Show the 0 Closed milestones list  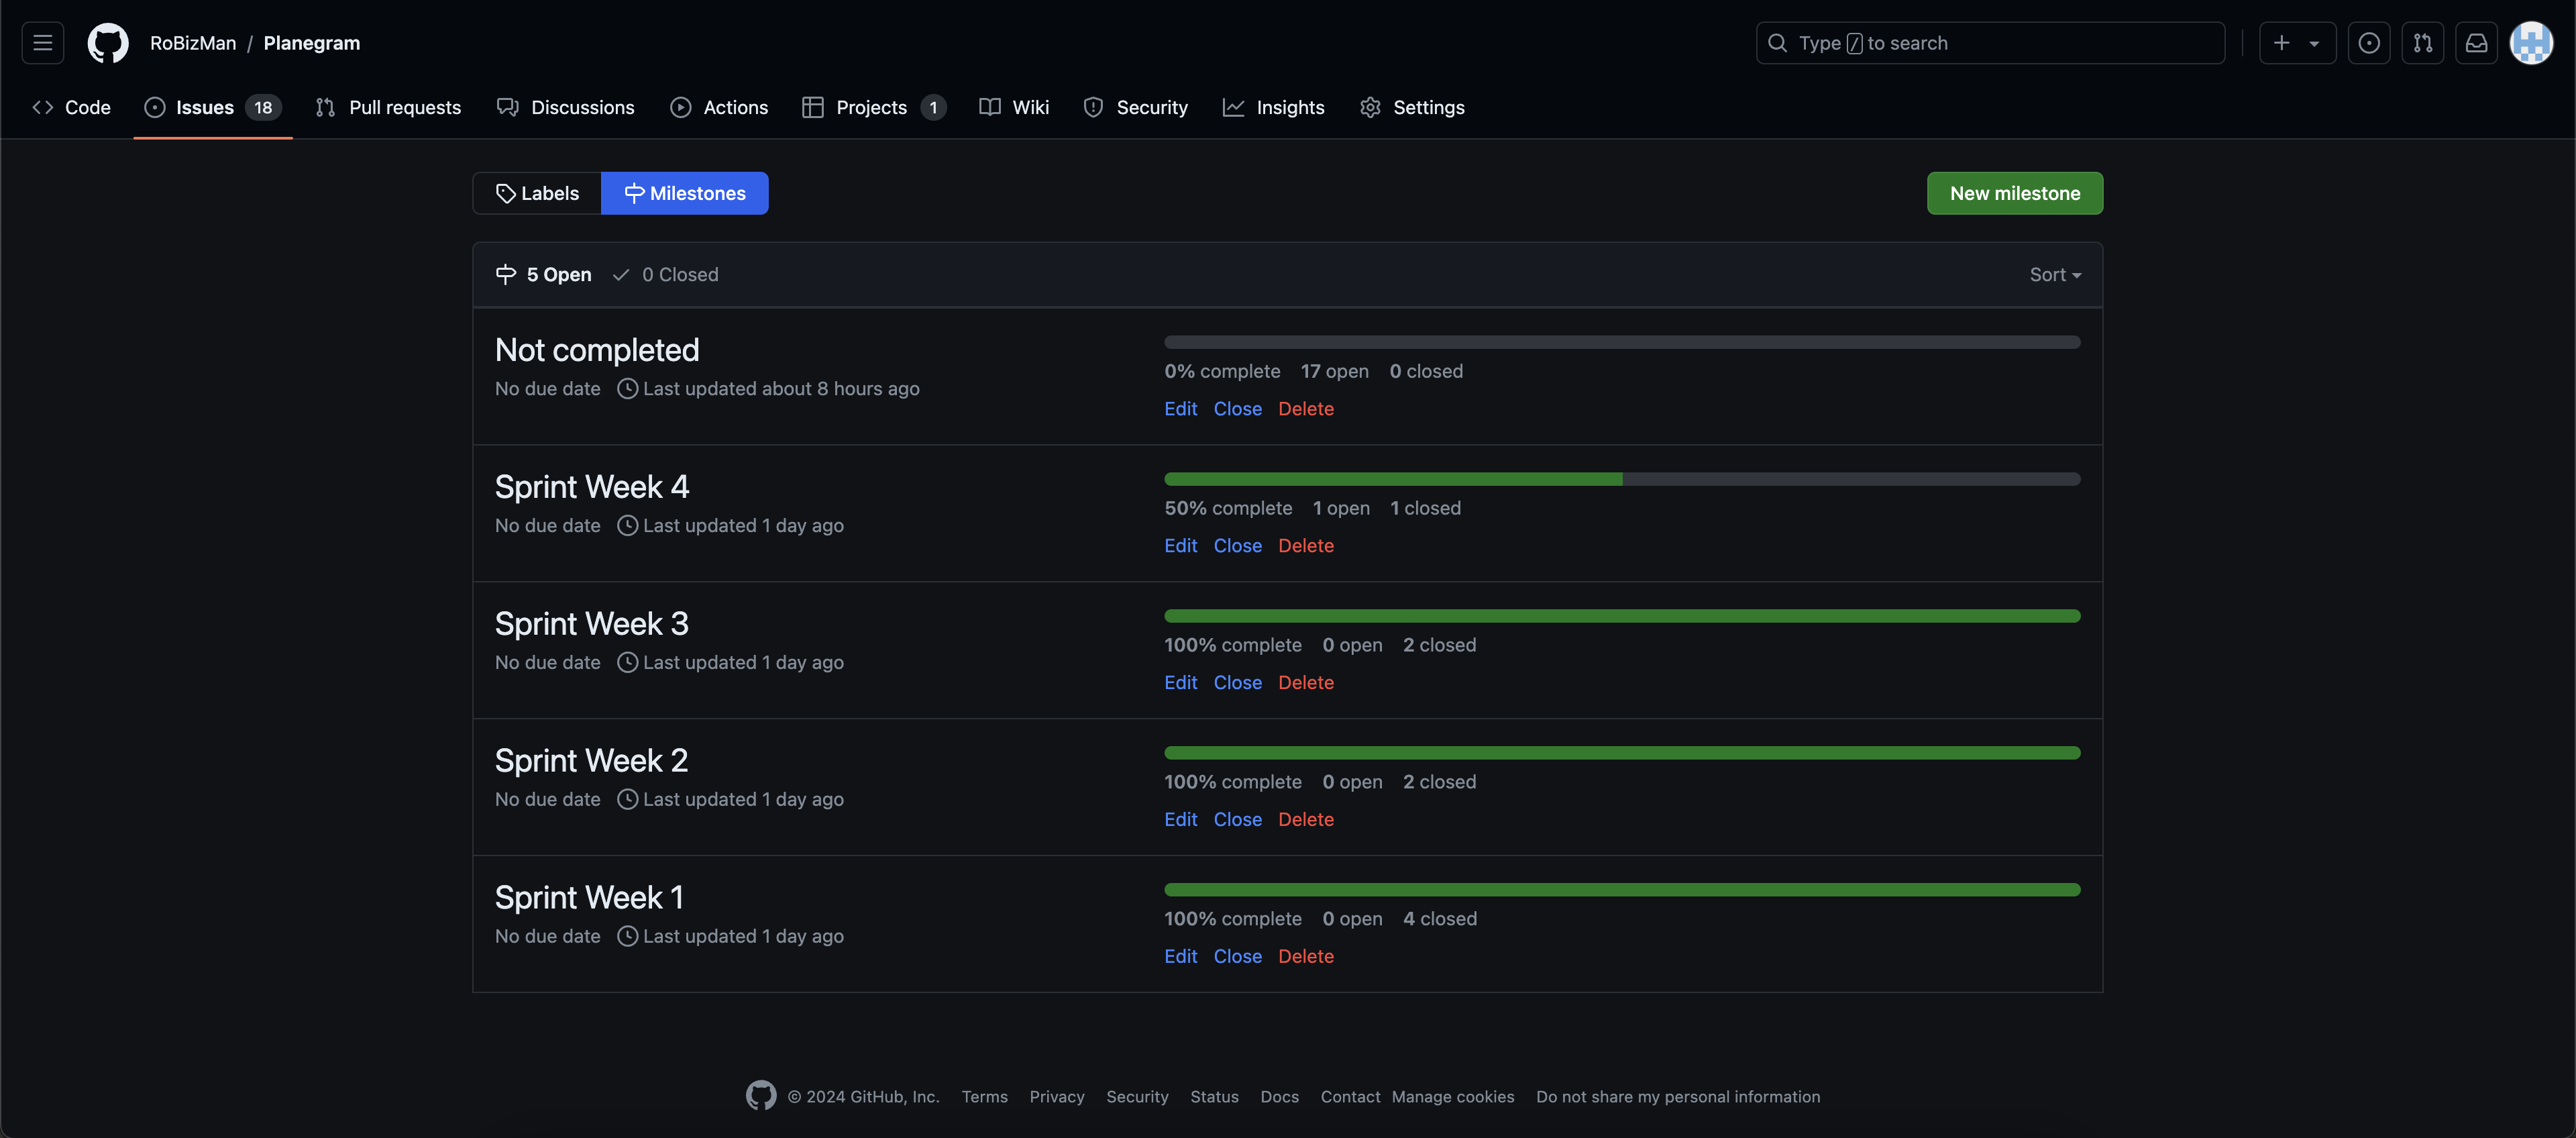pos(666,274)
